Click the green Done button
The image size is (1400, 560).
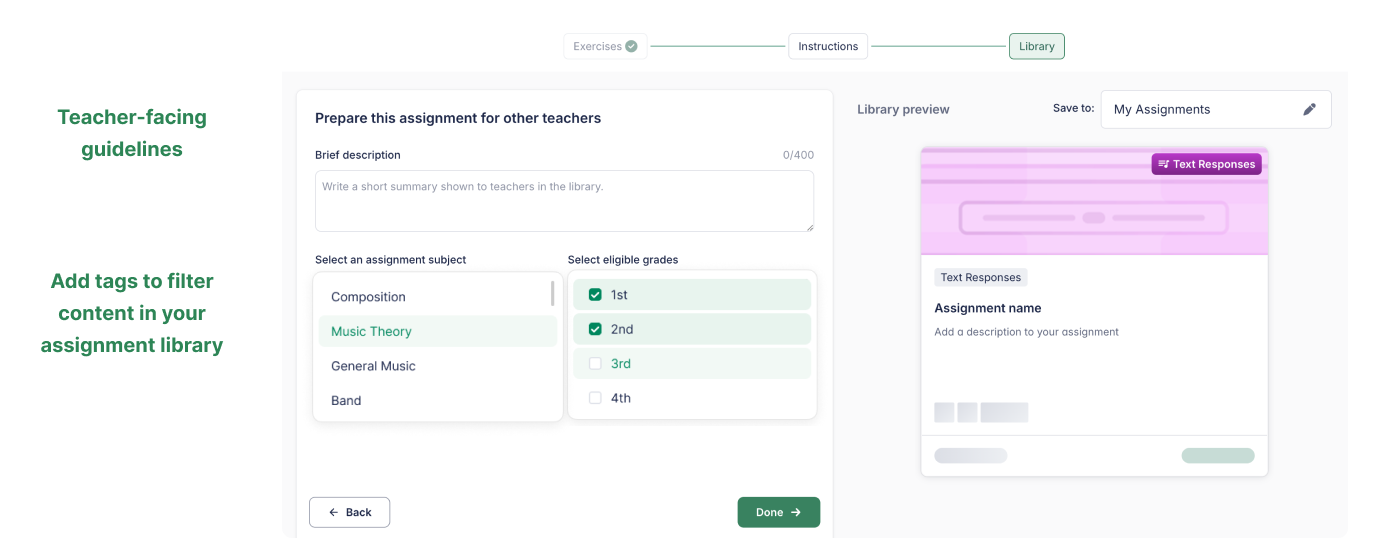pyautogui.click(x=778, y=512)
